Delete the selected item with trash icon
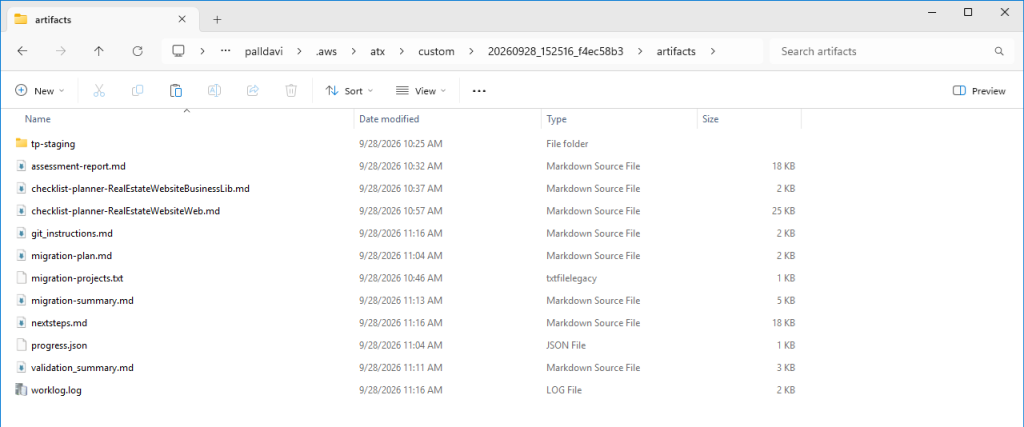 click(291, 91)
